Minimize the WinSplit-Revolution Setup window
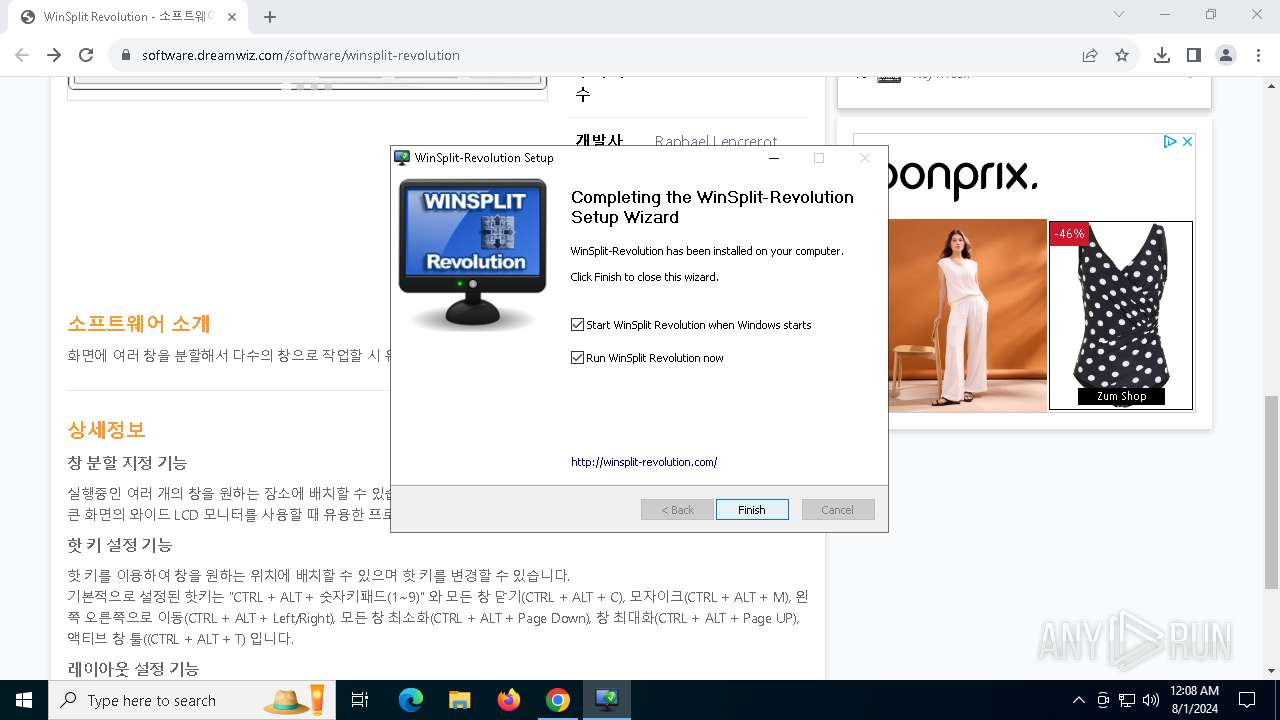 click(774, 158)
